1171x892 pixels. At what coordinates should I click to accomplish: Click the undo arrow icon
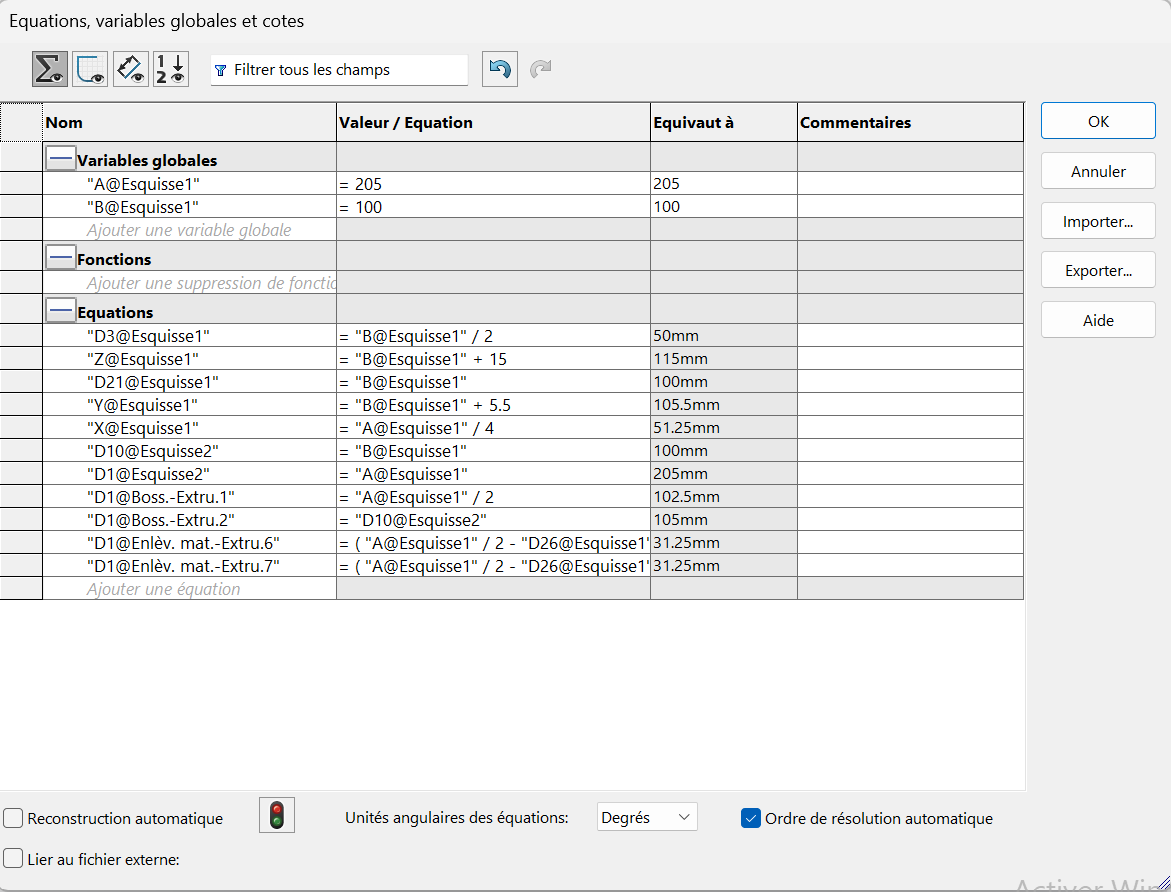coord(500,70)
